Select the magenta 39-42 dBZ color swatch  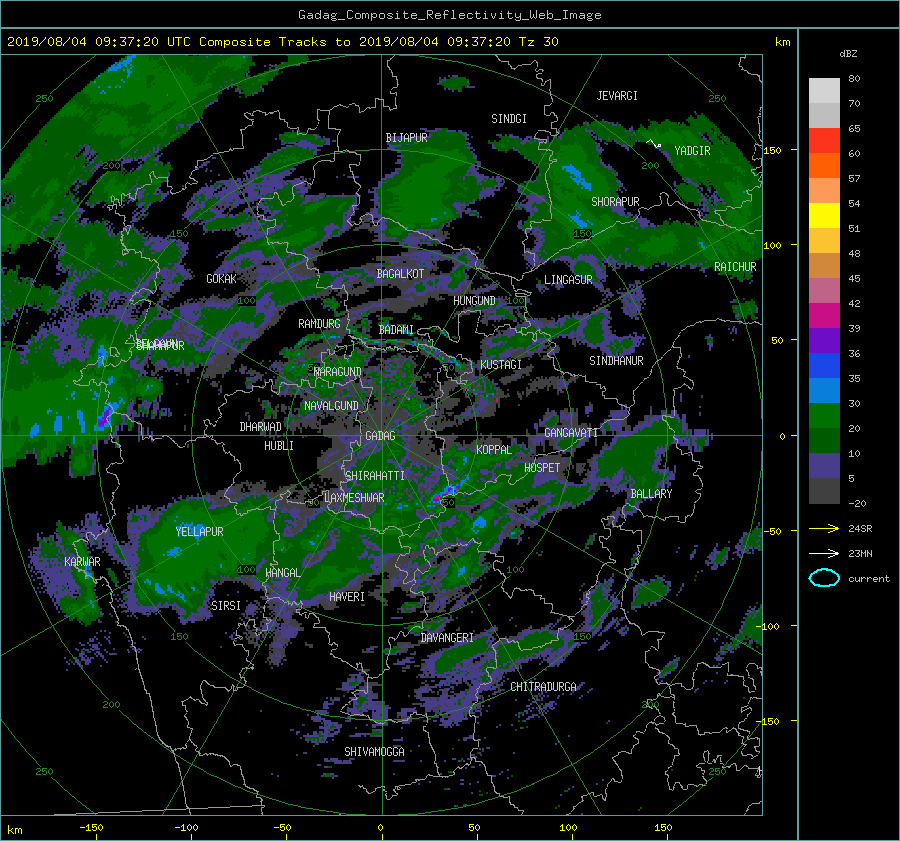click(824, 315)
